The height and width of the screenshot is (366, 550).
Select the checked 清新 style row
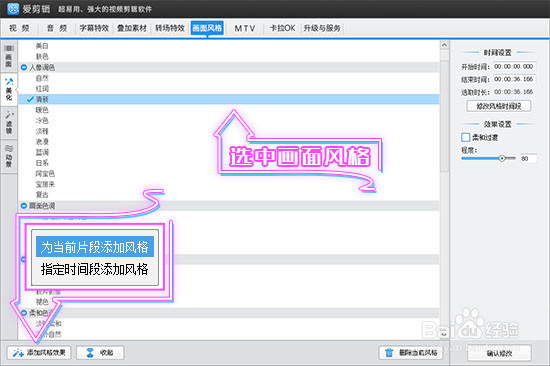click(229, 99)
